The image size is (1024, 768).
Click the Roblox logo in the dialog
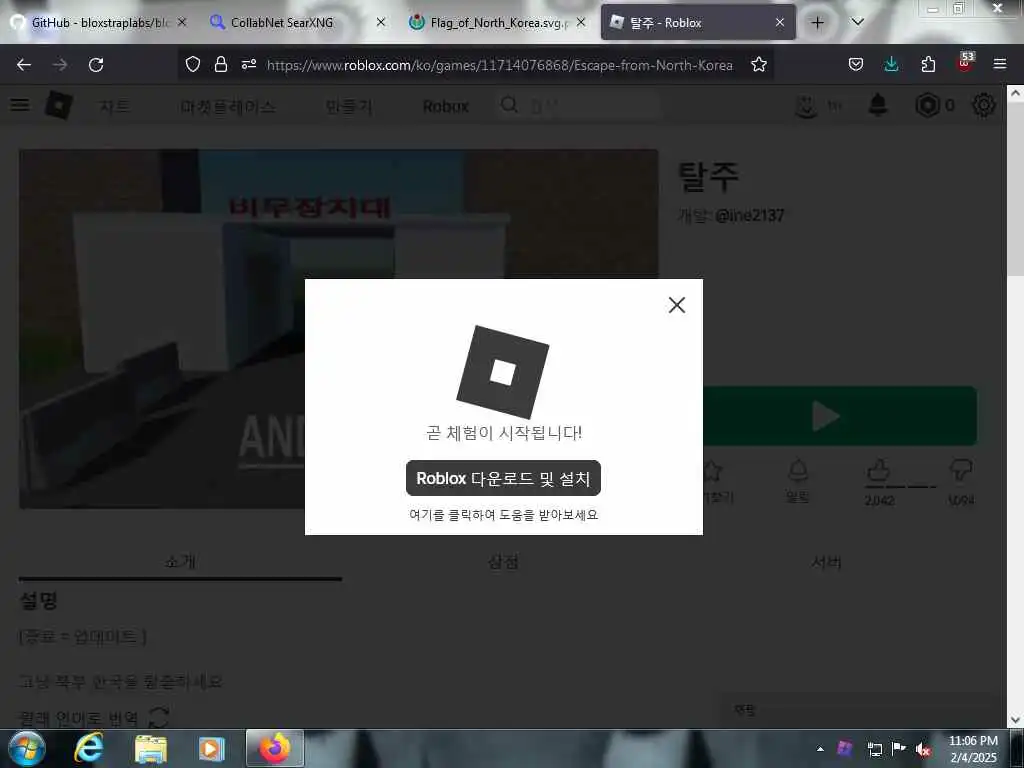pos(503,372)
